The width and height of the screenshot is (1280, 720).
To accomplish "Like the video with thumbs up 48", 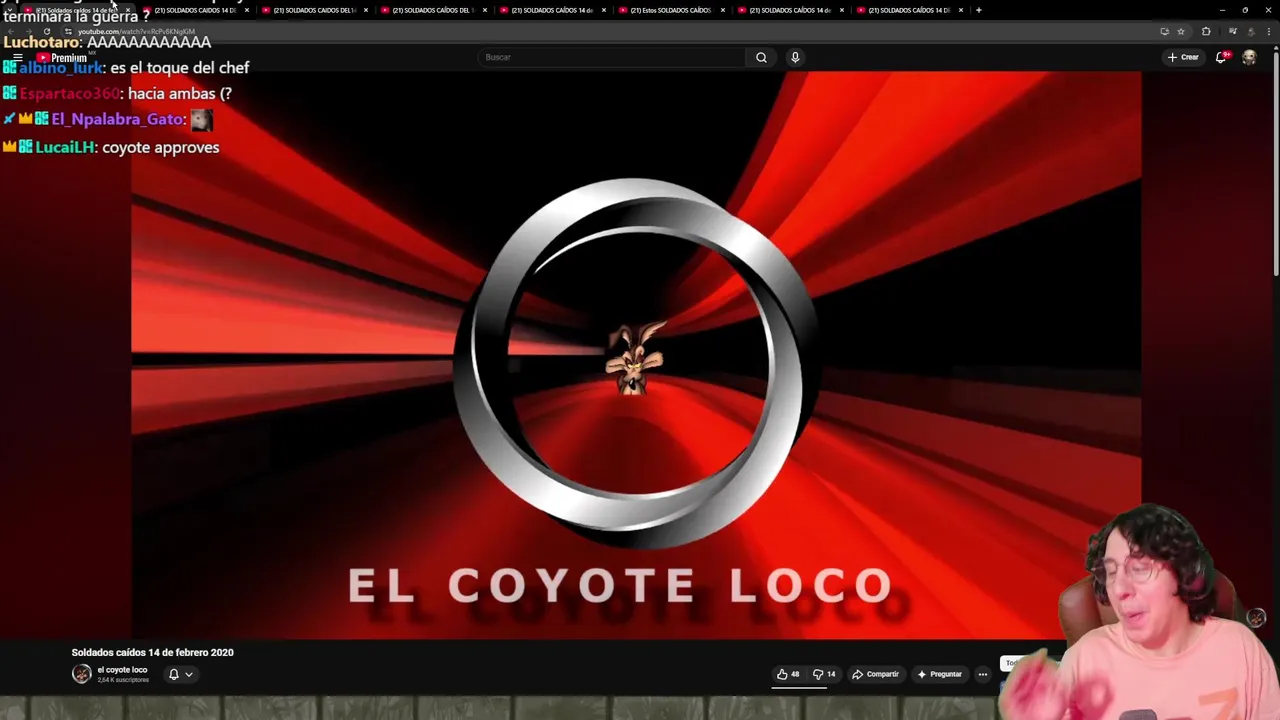I will point(788,674).
